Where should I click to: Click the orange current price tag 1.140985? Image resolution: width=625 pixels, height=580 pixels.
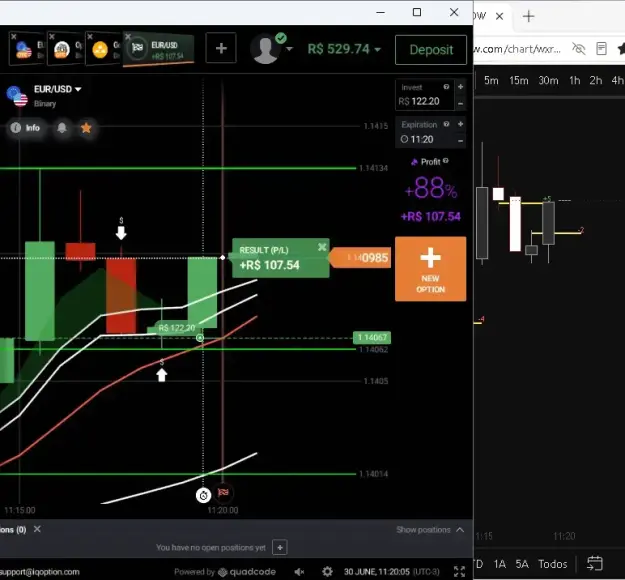(360, 258)
